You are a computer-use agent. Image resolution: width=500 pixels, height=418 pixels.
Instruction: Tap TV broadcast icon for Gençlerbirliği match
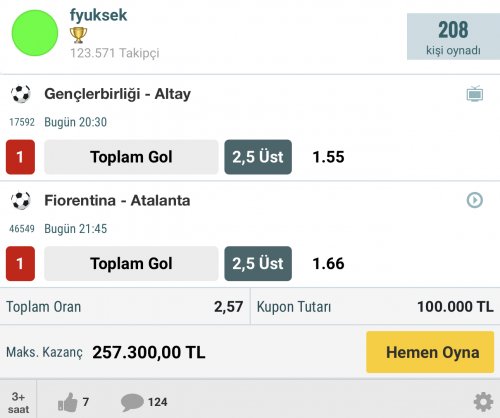coord(475,94)
